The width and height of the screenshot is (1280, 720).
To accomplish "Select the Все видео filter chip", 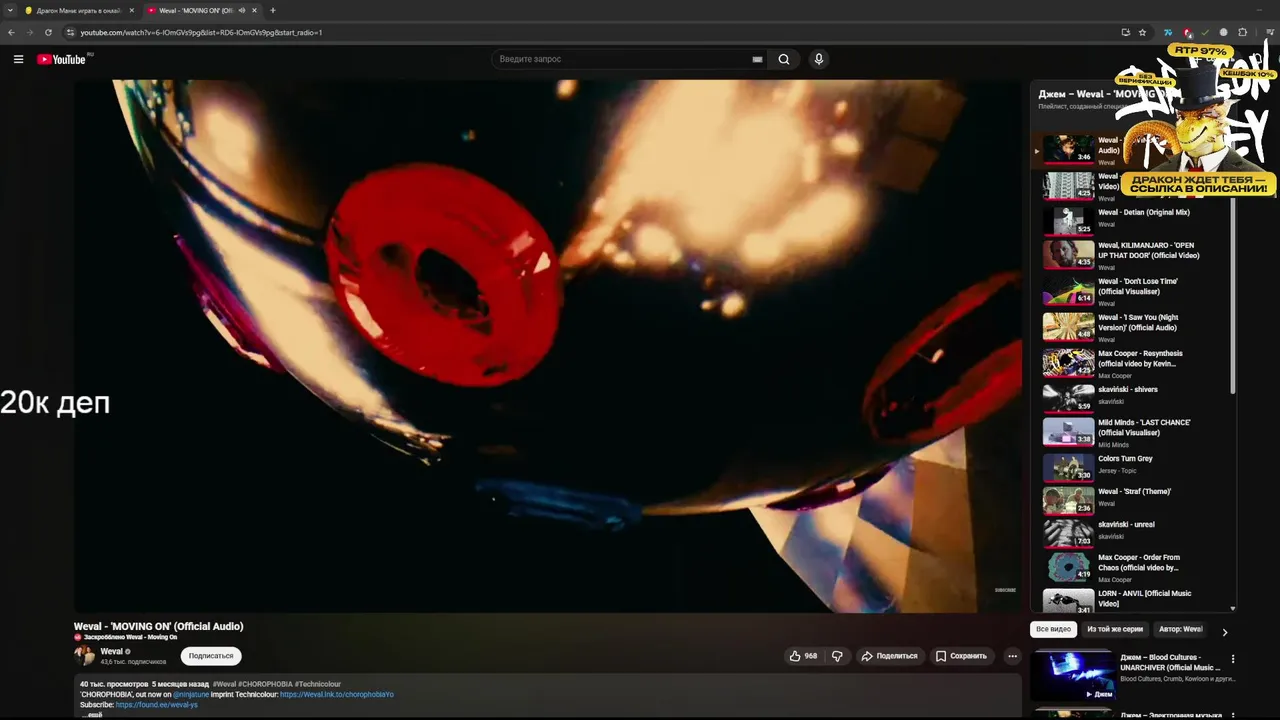I will tap(1053, 629).
